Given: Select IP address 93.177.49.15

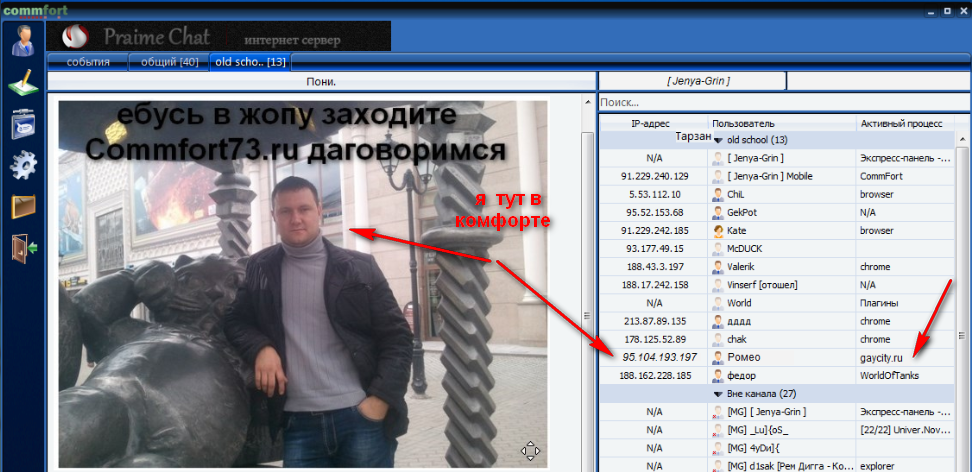Looking at the screenshot, I should 654,249.
